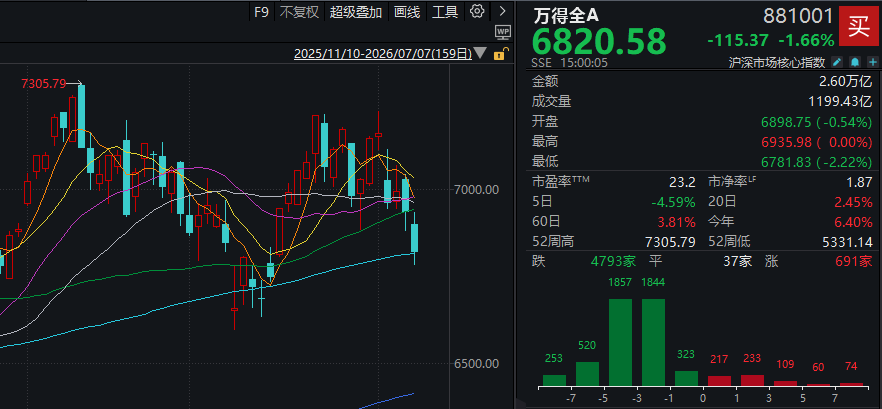Viewport: 882px width, 409px height.
Task: Open the chart settings gear icon
Action: click(x=477, y=11)
